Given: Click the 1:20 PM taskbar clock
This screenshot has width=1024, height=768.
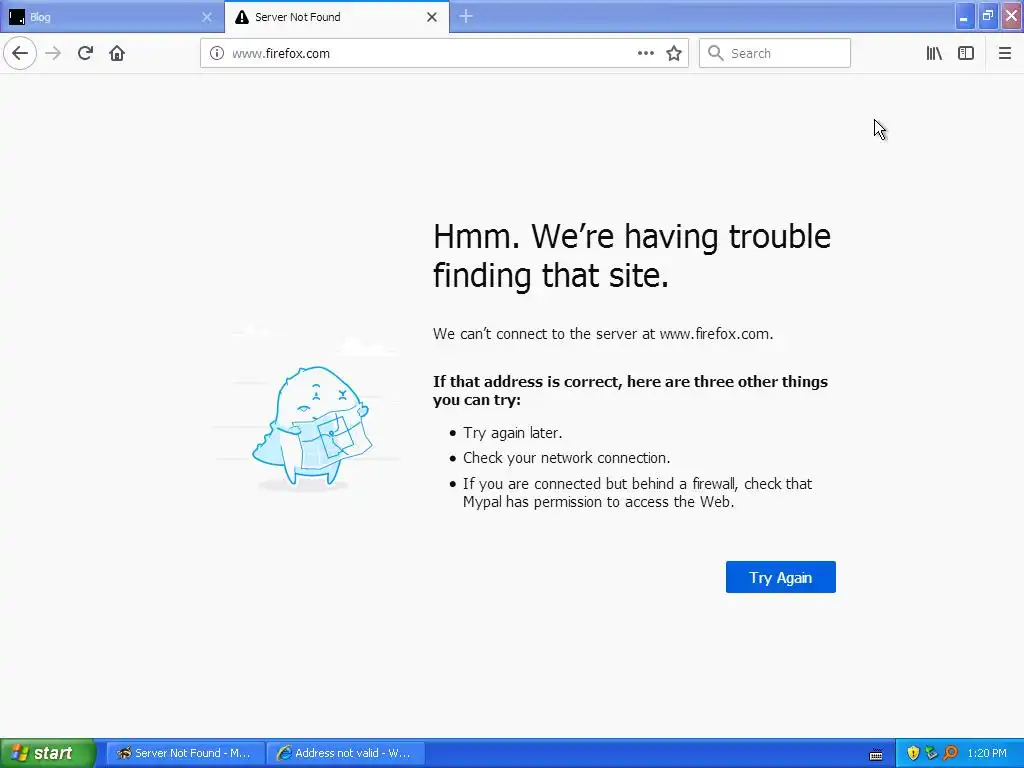Looking at the screenshot, I should [987, 753].
